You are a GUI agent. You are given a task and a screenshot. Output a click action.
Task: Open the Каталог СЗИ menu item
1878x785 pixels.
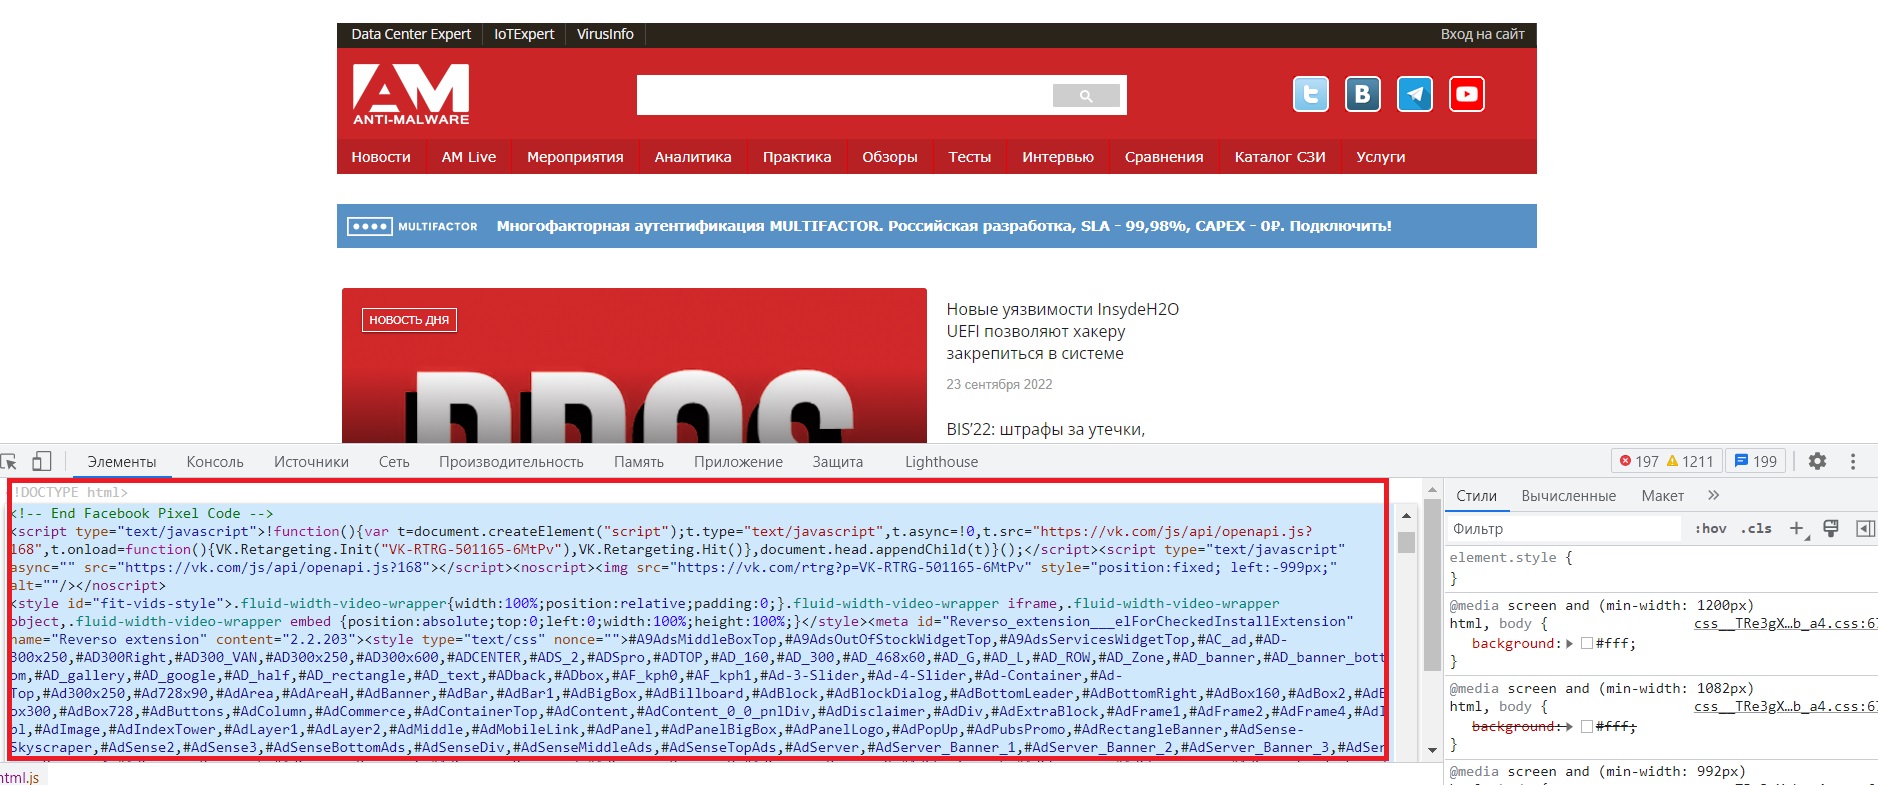[x=1280, y=157]
